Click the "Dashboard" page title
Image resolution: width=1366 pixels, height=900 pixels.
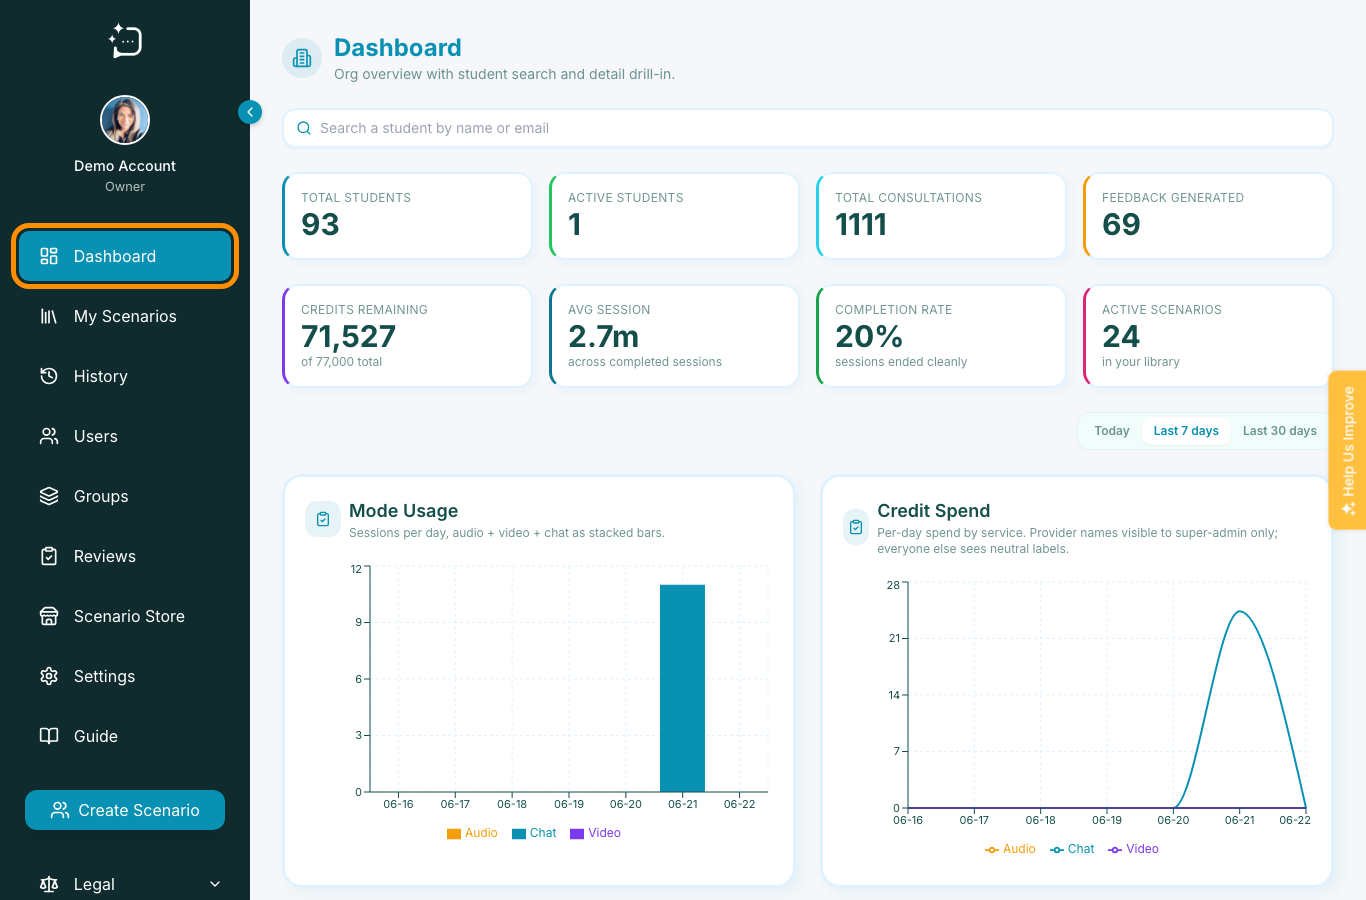click(397, 48)
